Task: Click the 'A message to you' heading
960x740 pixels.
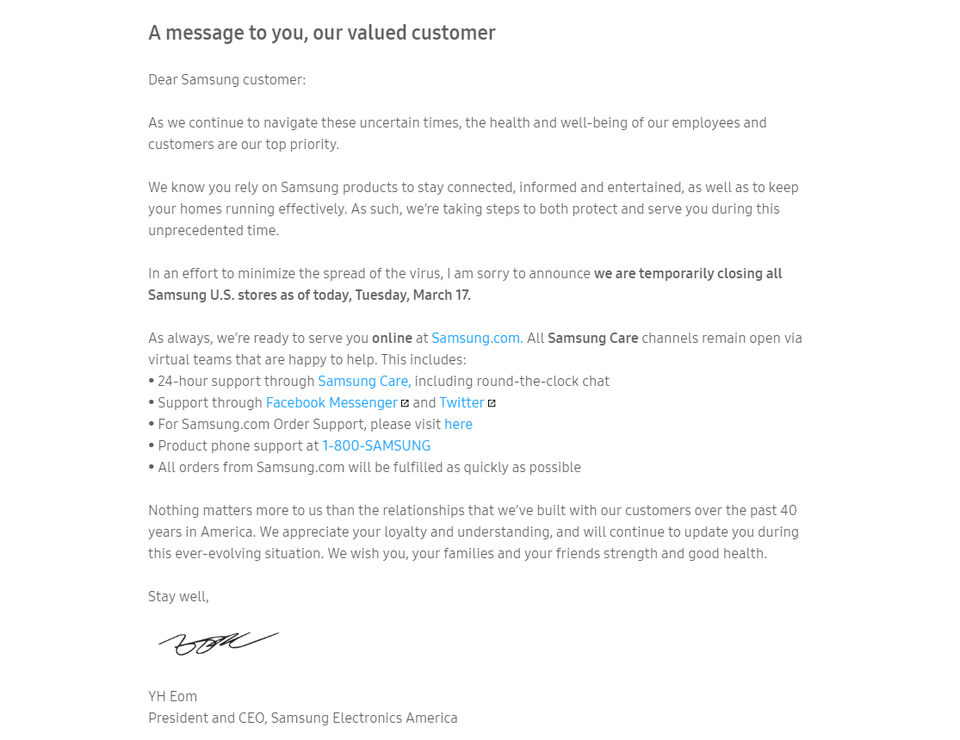Action: [322, 33]
